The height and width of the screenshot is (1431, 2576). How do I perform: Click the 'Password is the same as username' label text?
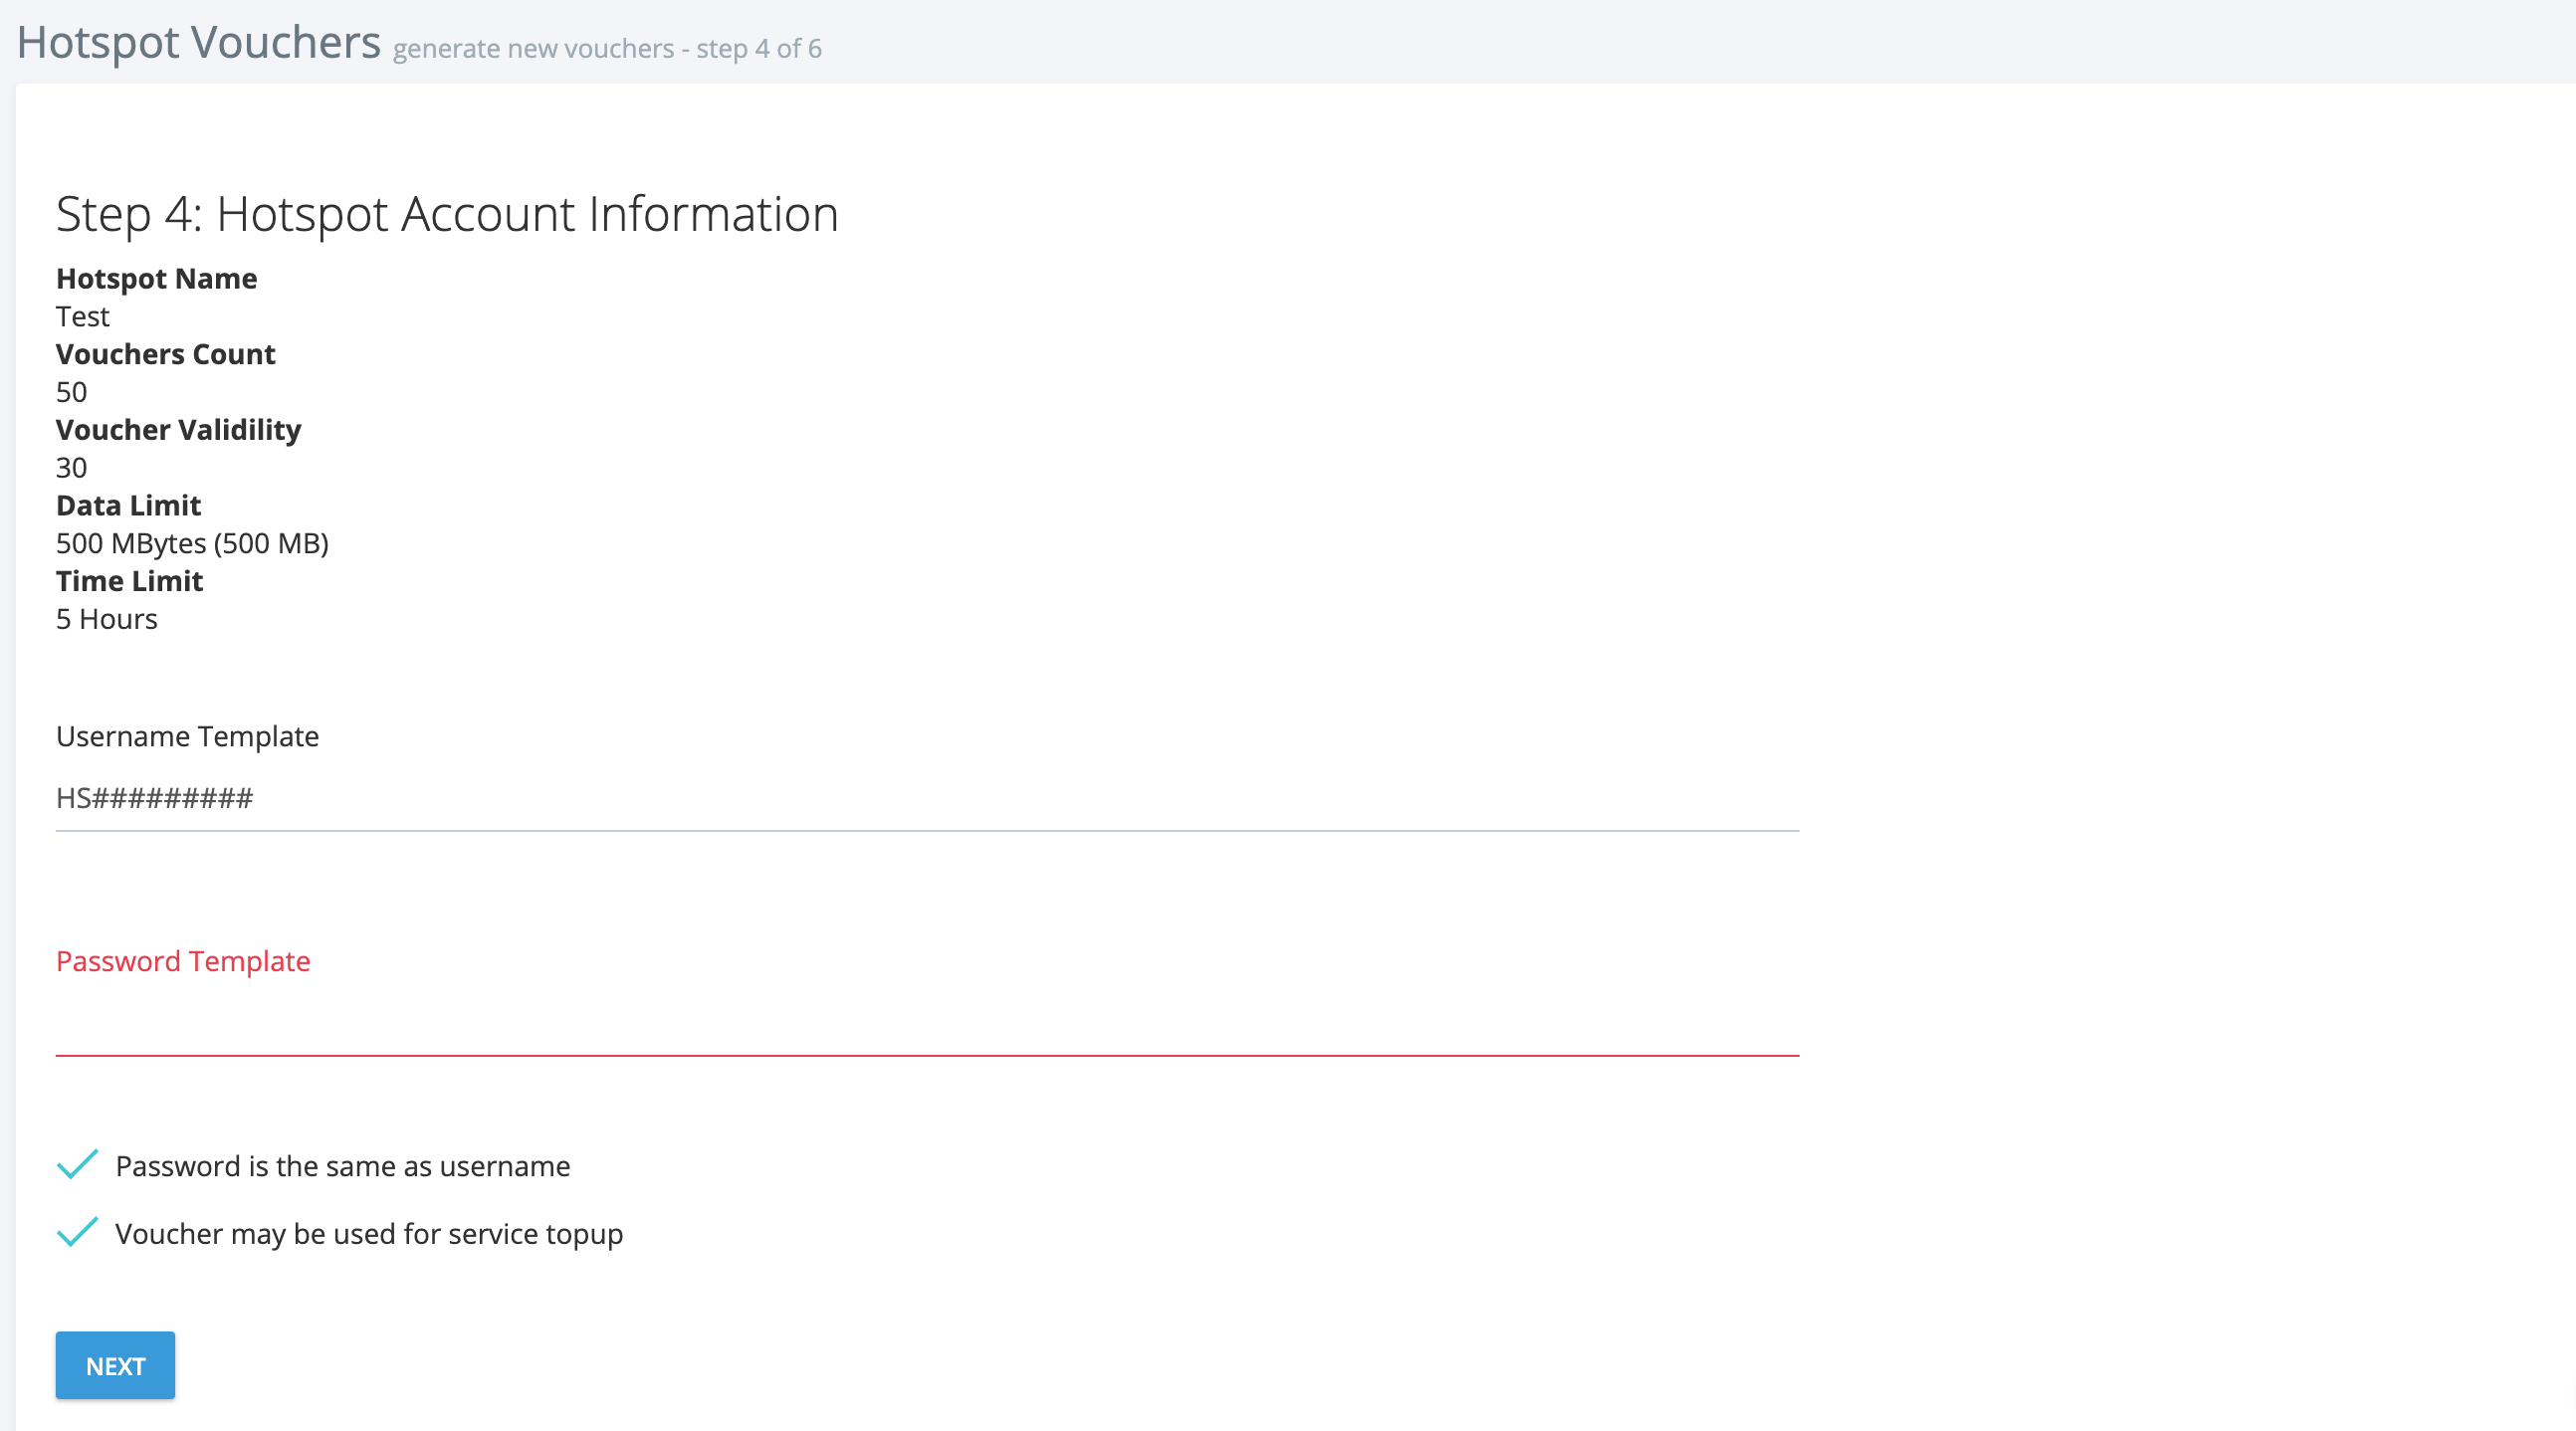point(342,1166)
